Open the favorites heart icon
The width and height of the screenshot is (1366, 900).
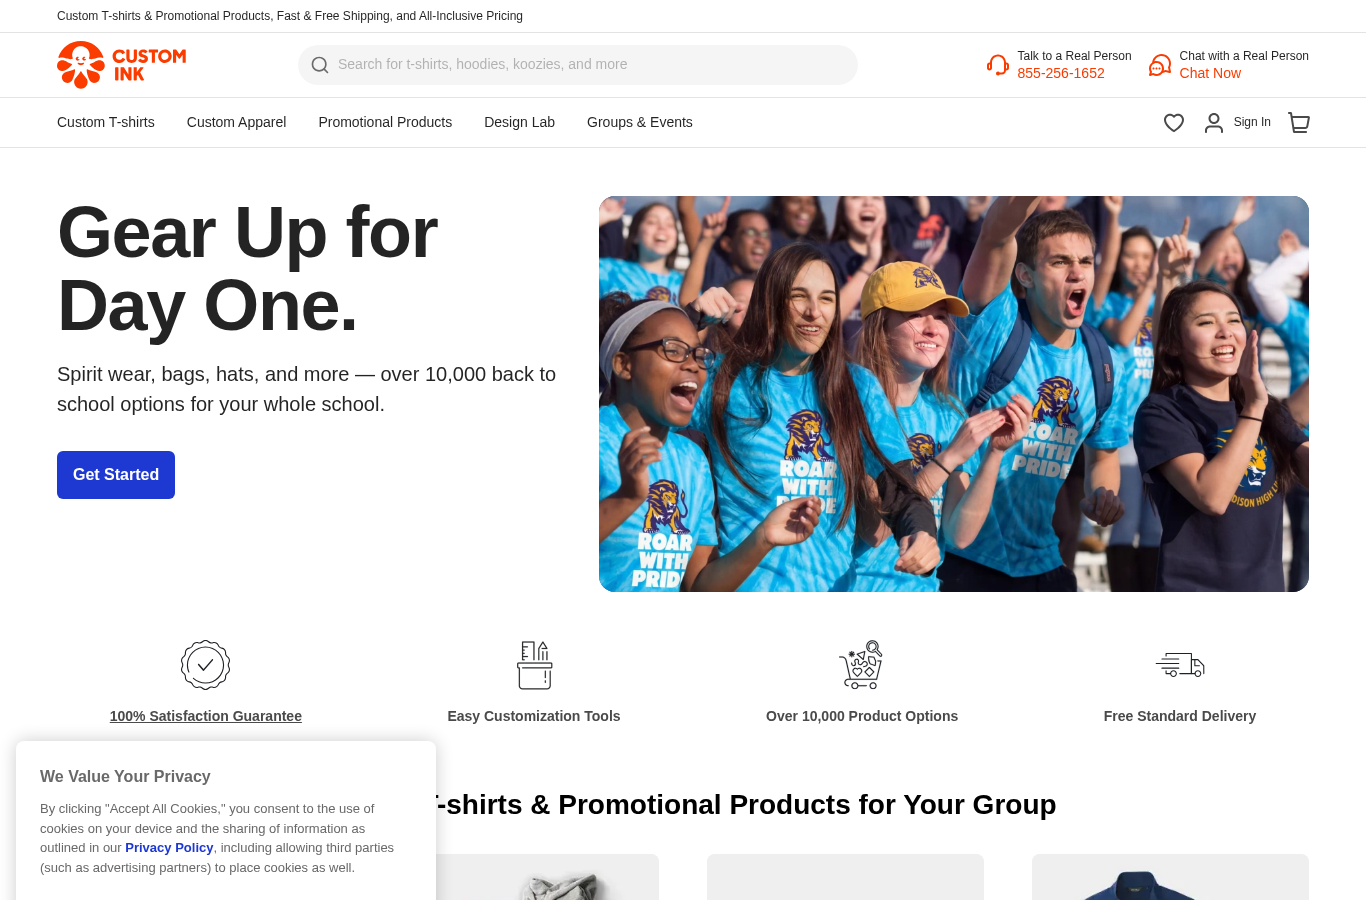pos(1174,123)
